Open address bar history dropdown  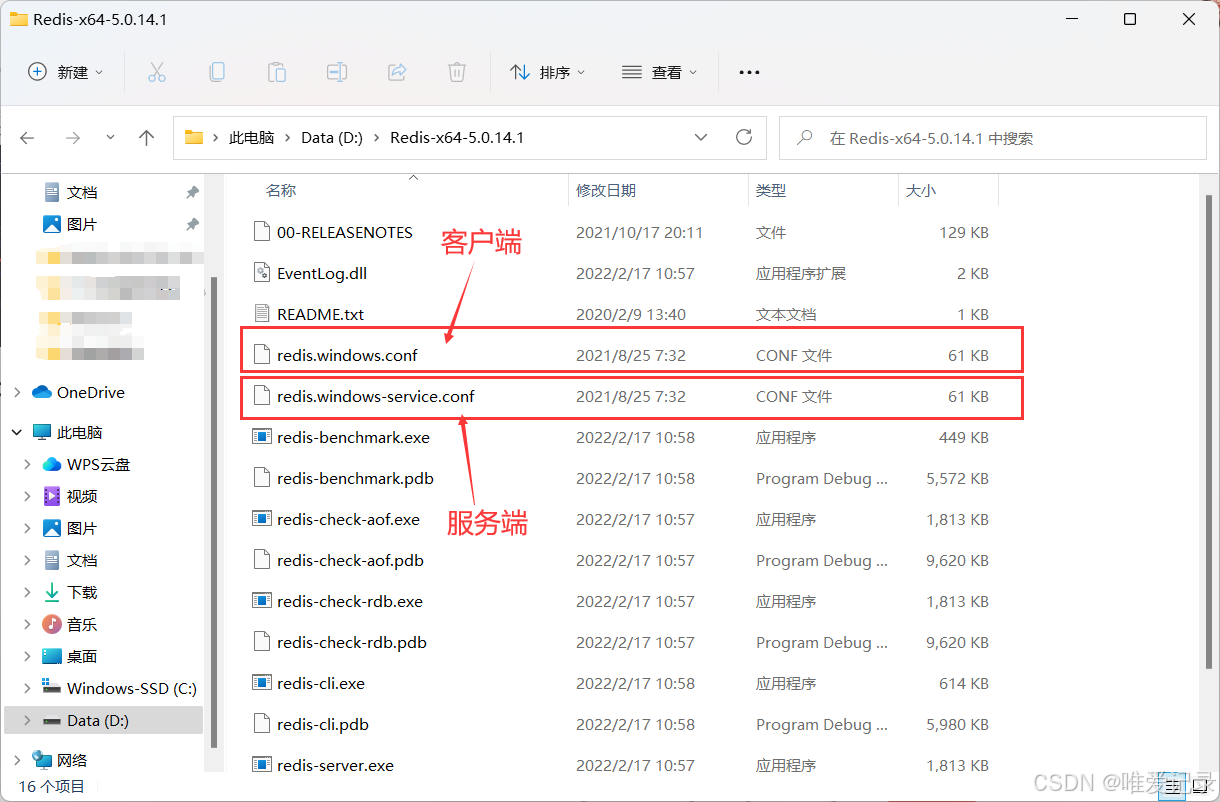(701, 138)
